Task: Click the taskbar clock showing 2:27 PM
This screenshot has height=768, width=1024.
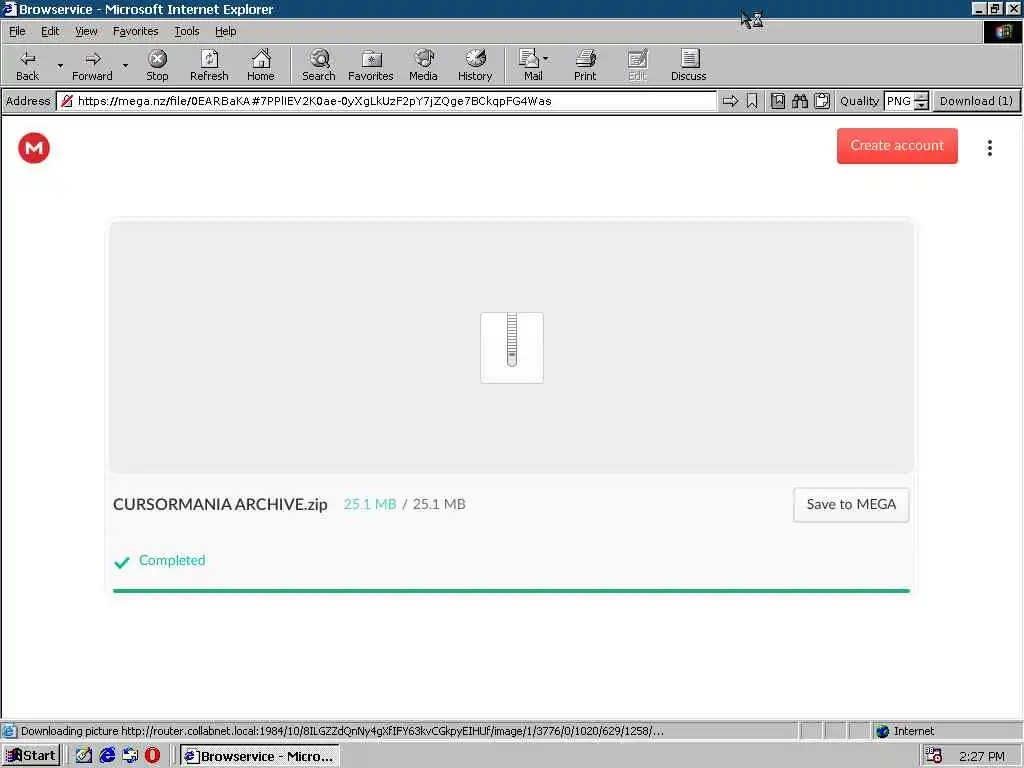Action: pos(982,756)
